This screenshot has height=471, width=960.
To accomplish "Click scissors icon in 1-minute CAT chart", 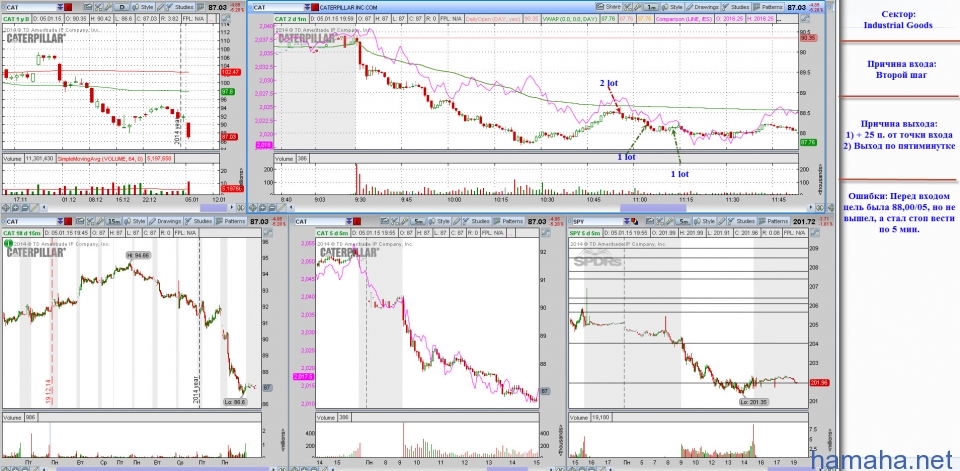I will pos(627,7).
